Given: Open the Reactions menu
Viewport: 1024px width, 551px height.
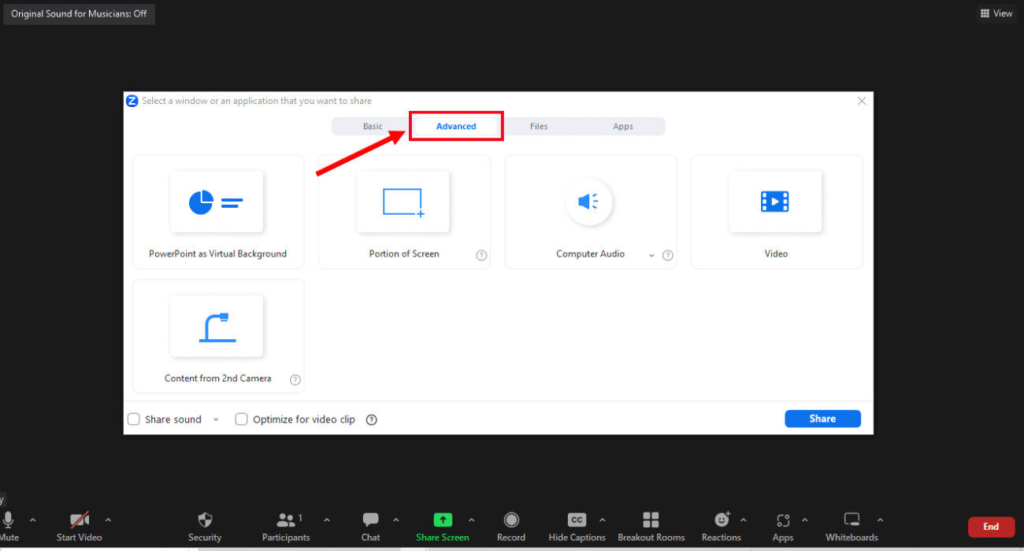Looking at the screenshot, I should coord(721,527).
